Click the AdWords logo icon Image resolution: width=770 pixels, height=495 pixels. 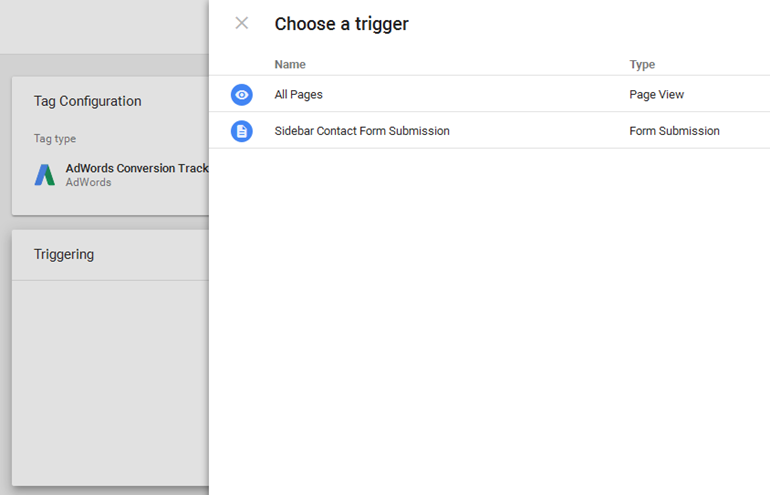coord(45,175)
